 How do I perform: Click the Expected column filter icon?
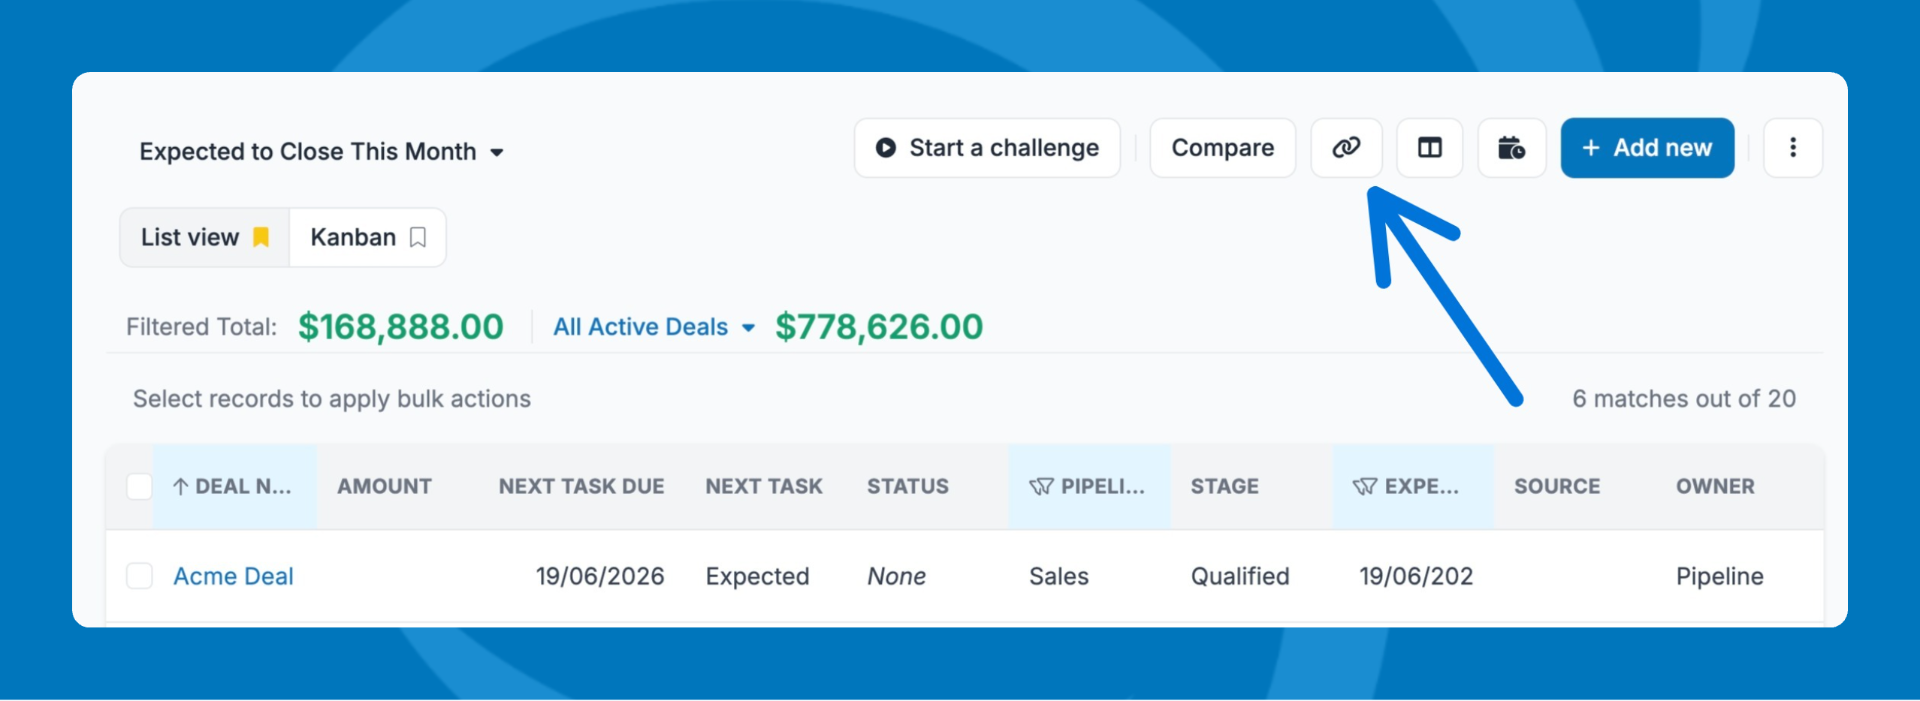coord(1364,487)
